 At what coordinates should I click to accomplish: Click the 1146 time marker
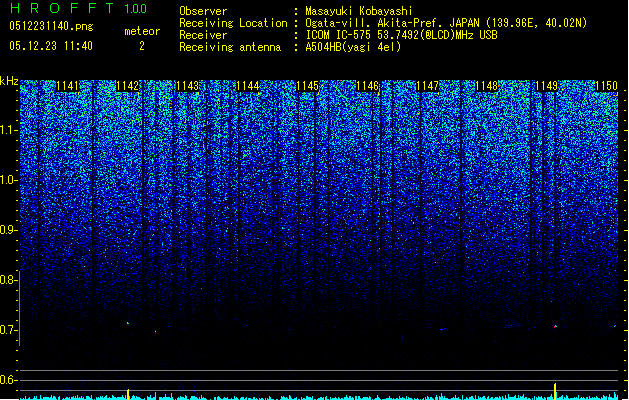(x=367, y=86)
